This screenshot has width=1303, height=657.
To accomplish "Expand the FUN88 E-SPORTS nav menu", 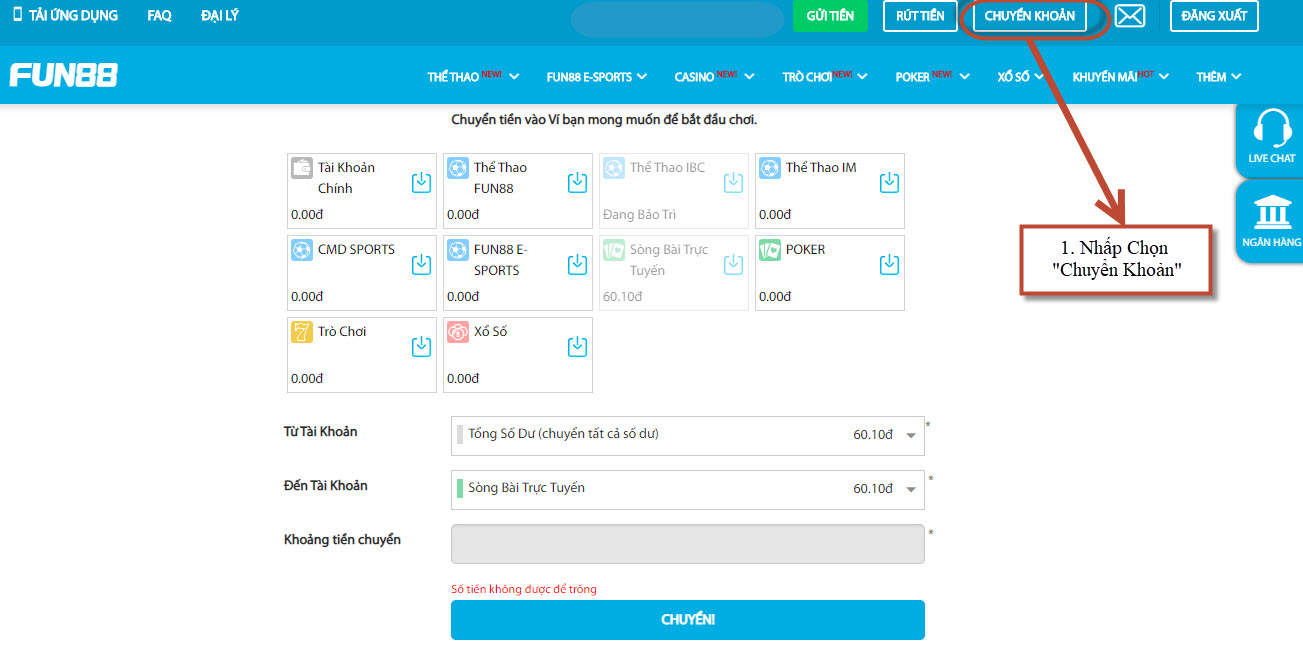I will pyautogui.click(x=597, y=77).
